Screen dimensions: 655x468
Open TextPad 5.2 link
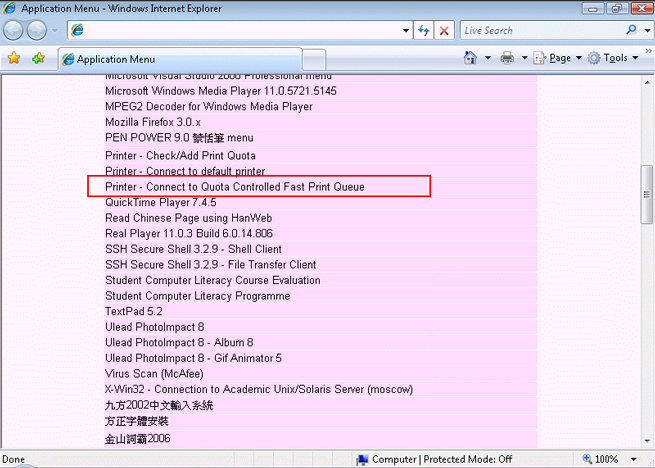(x=134, y=311)
